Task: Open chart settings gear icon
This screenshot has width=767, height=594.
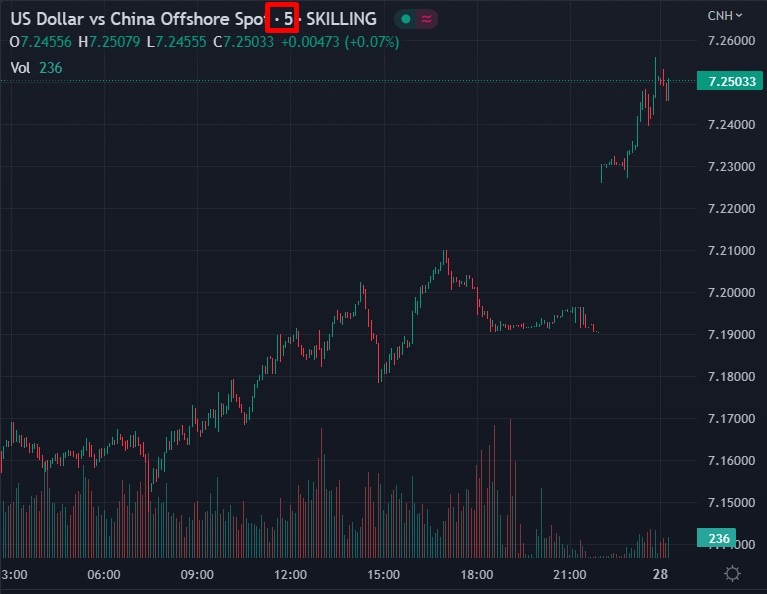Action: pos(732,573)
